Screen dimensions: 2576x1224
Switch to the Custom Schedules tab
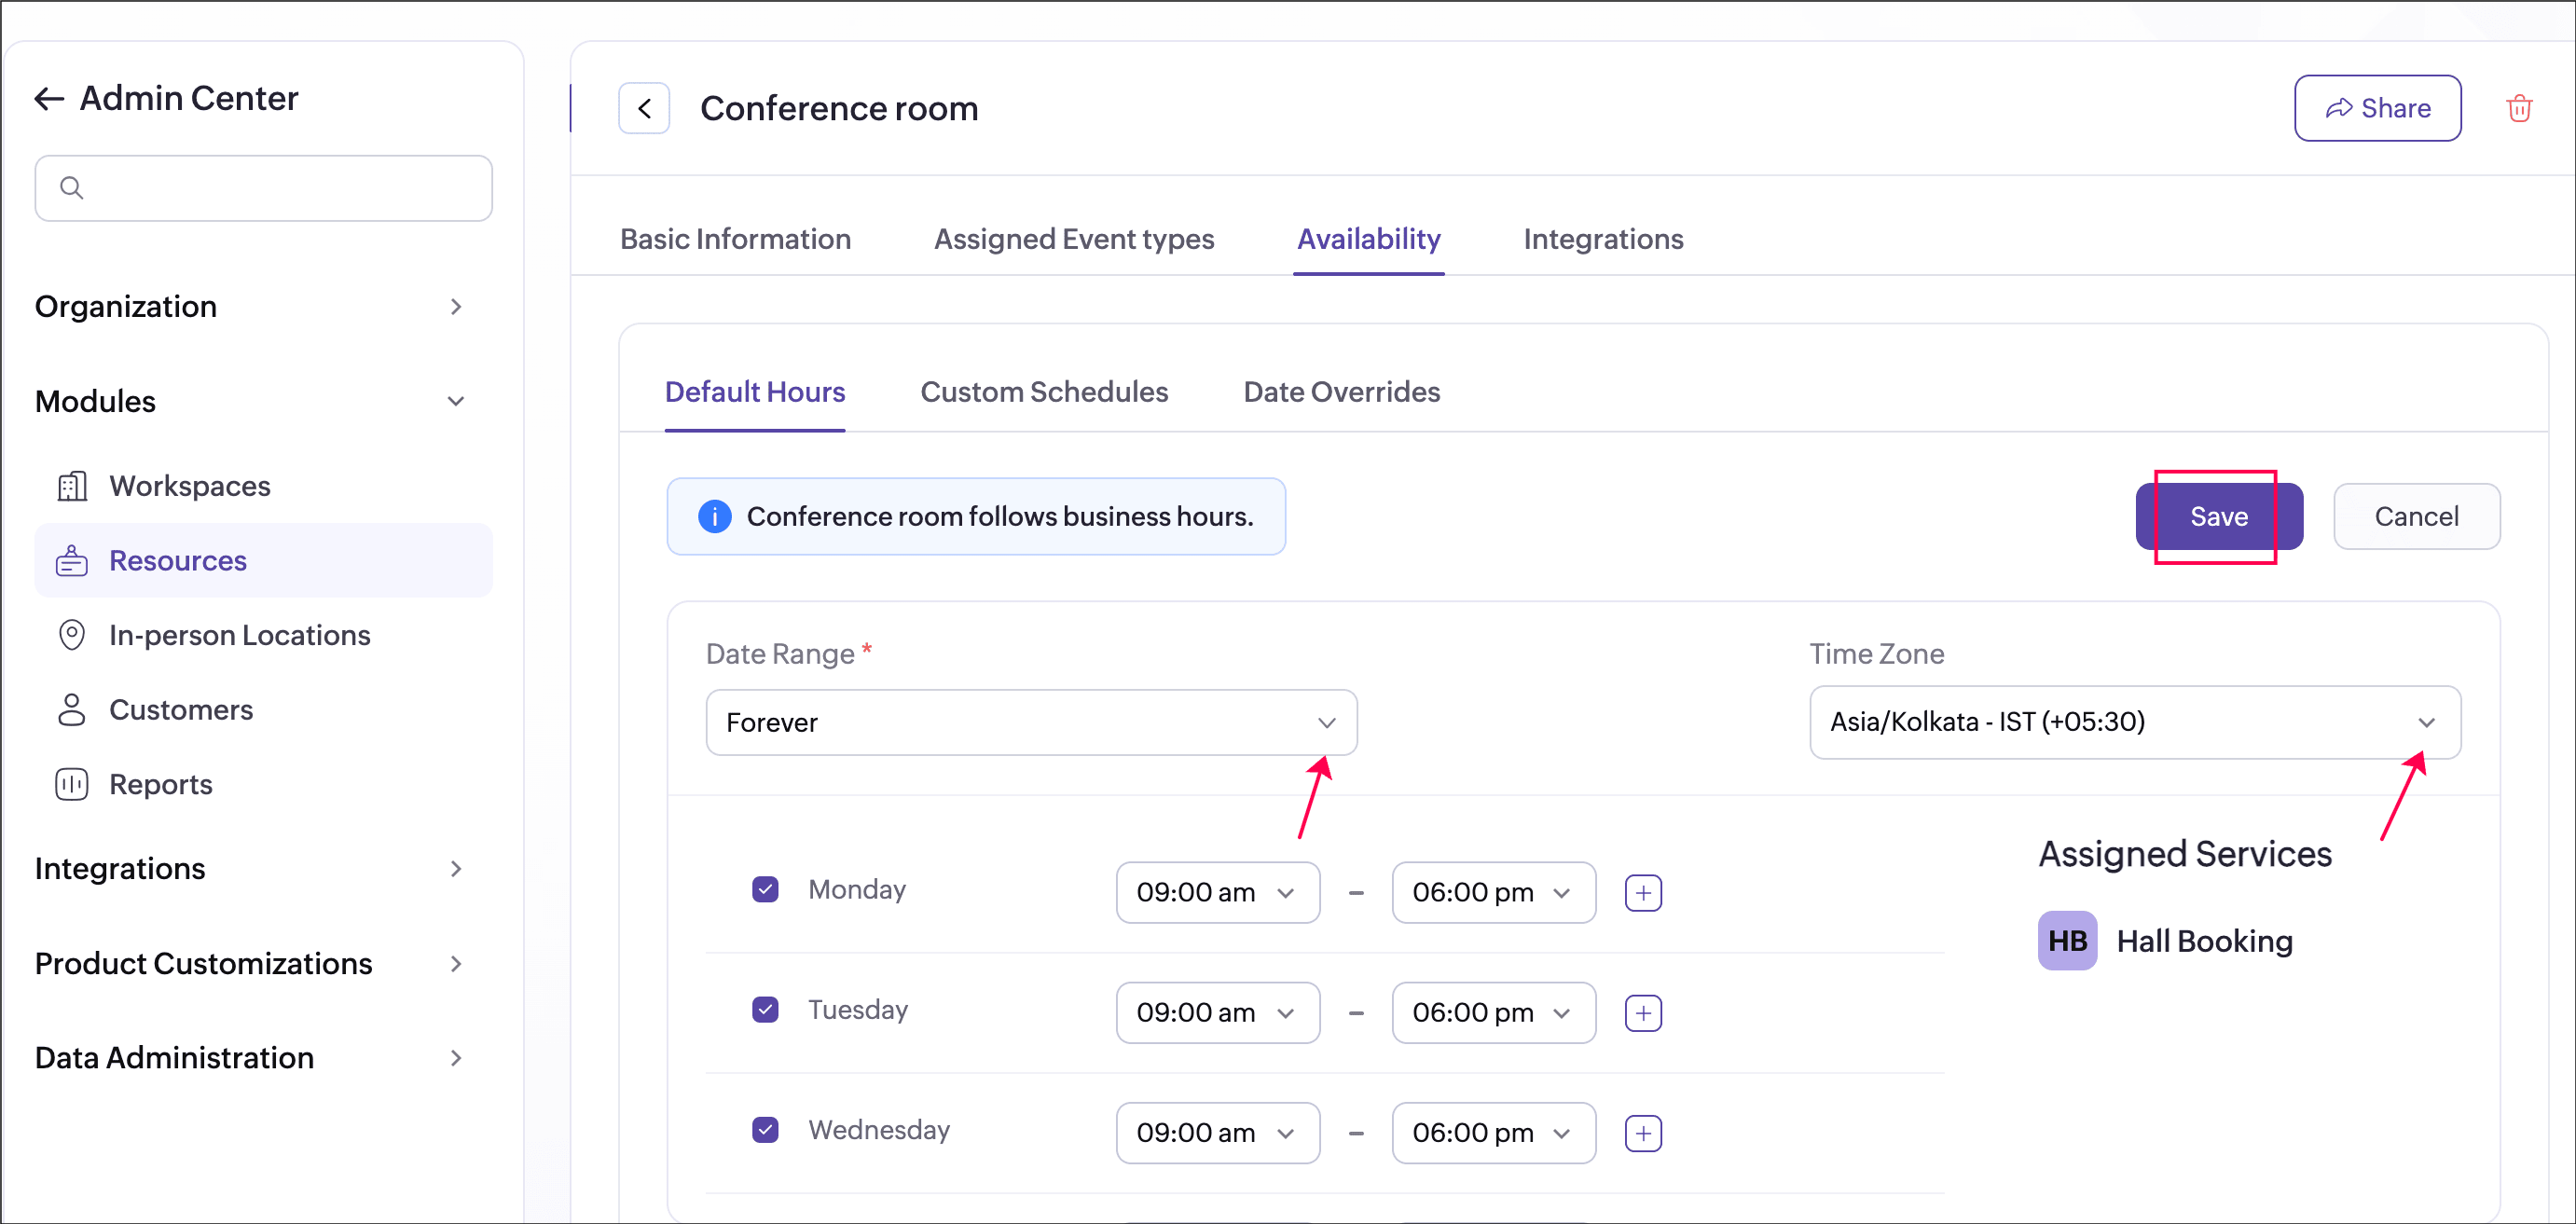1043,392
